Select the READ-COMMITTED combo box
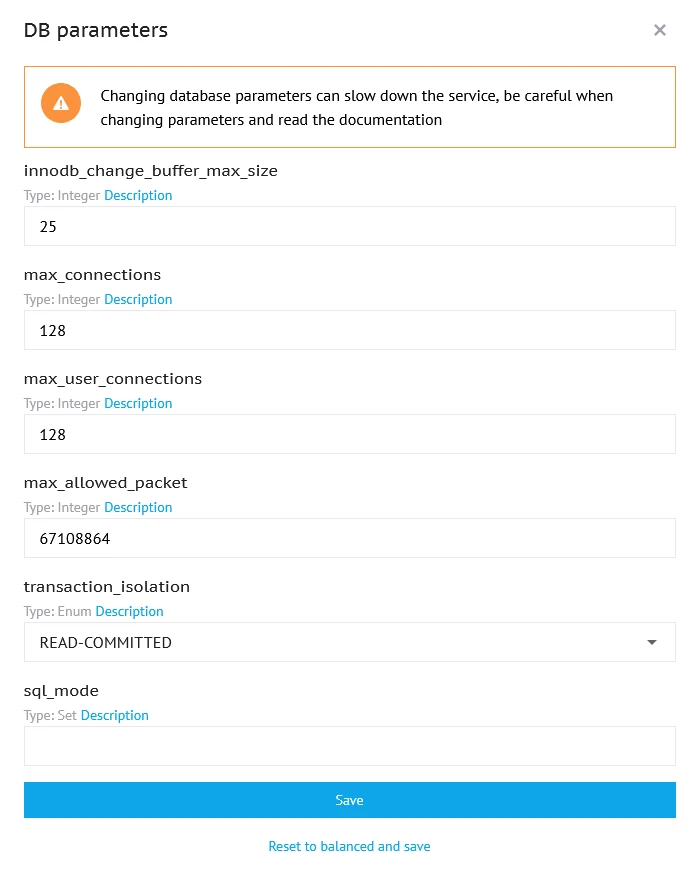700x878 pixels. pyautogui.click(x=330, y=642)
